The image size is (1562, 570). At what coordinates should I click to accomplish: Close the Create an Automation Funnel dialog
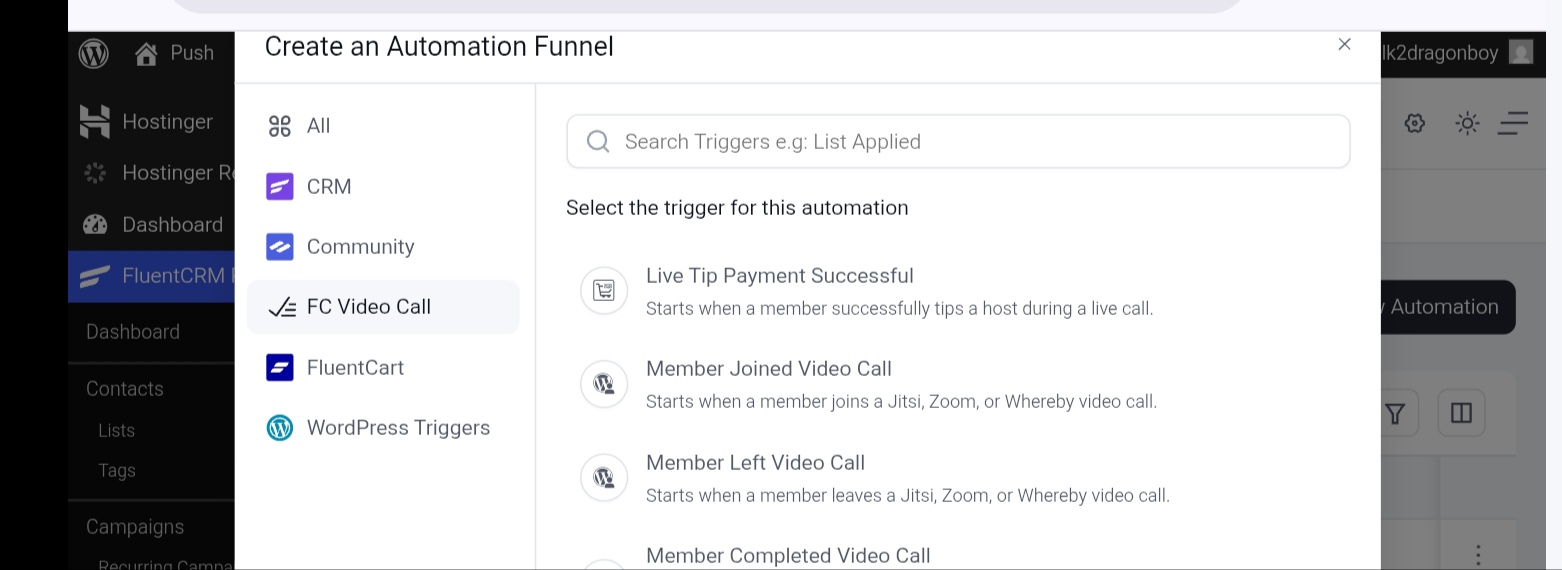(1344, 44)
